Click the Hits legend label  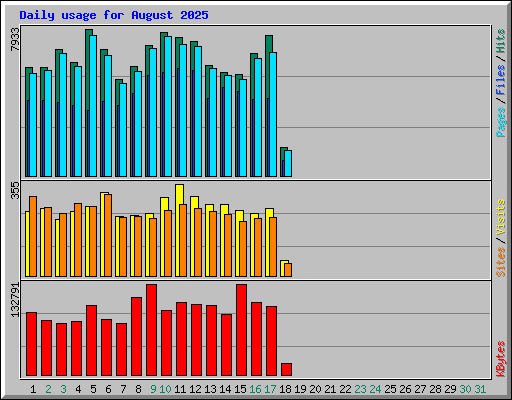[x=500, y=41]
